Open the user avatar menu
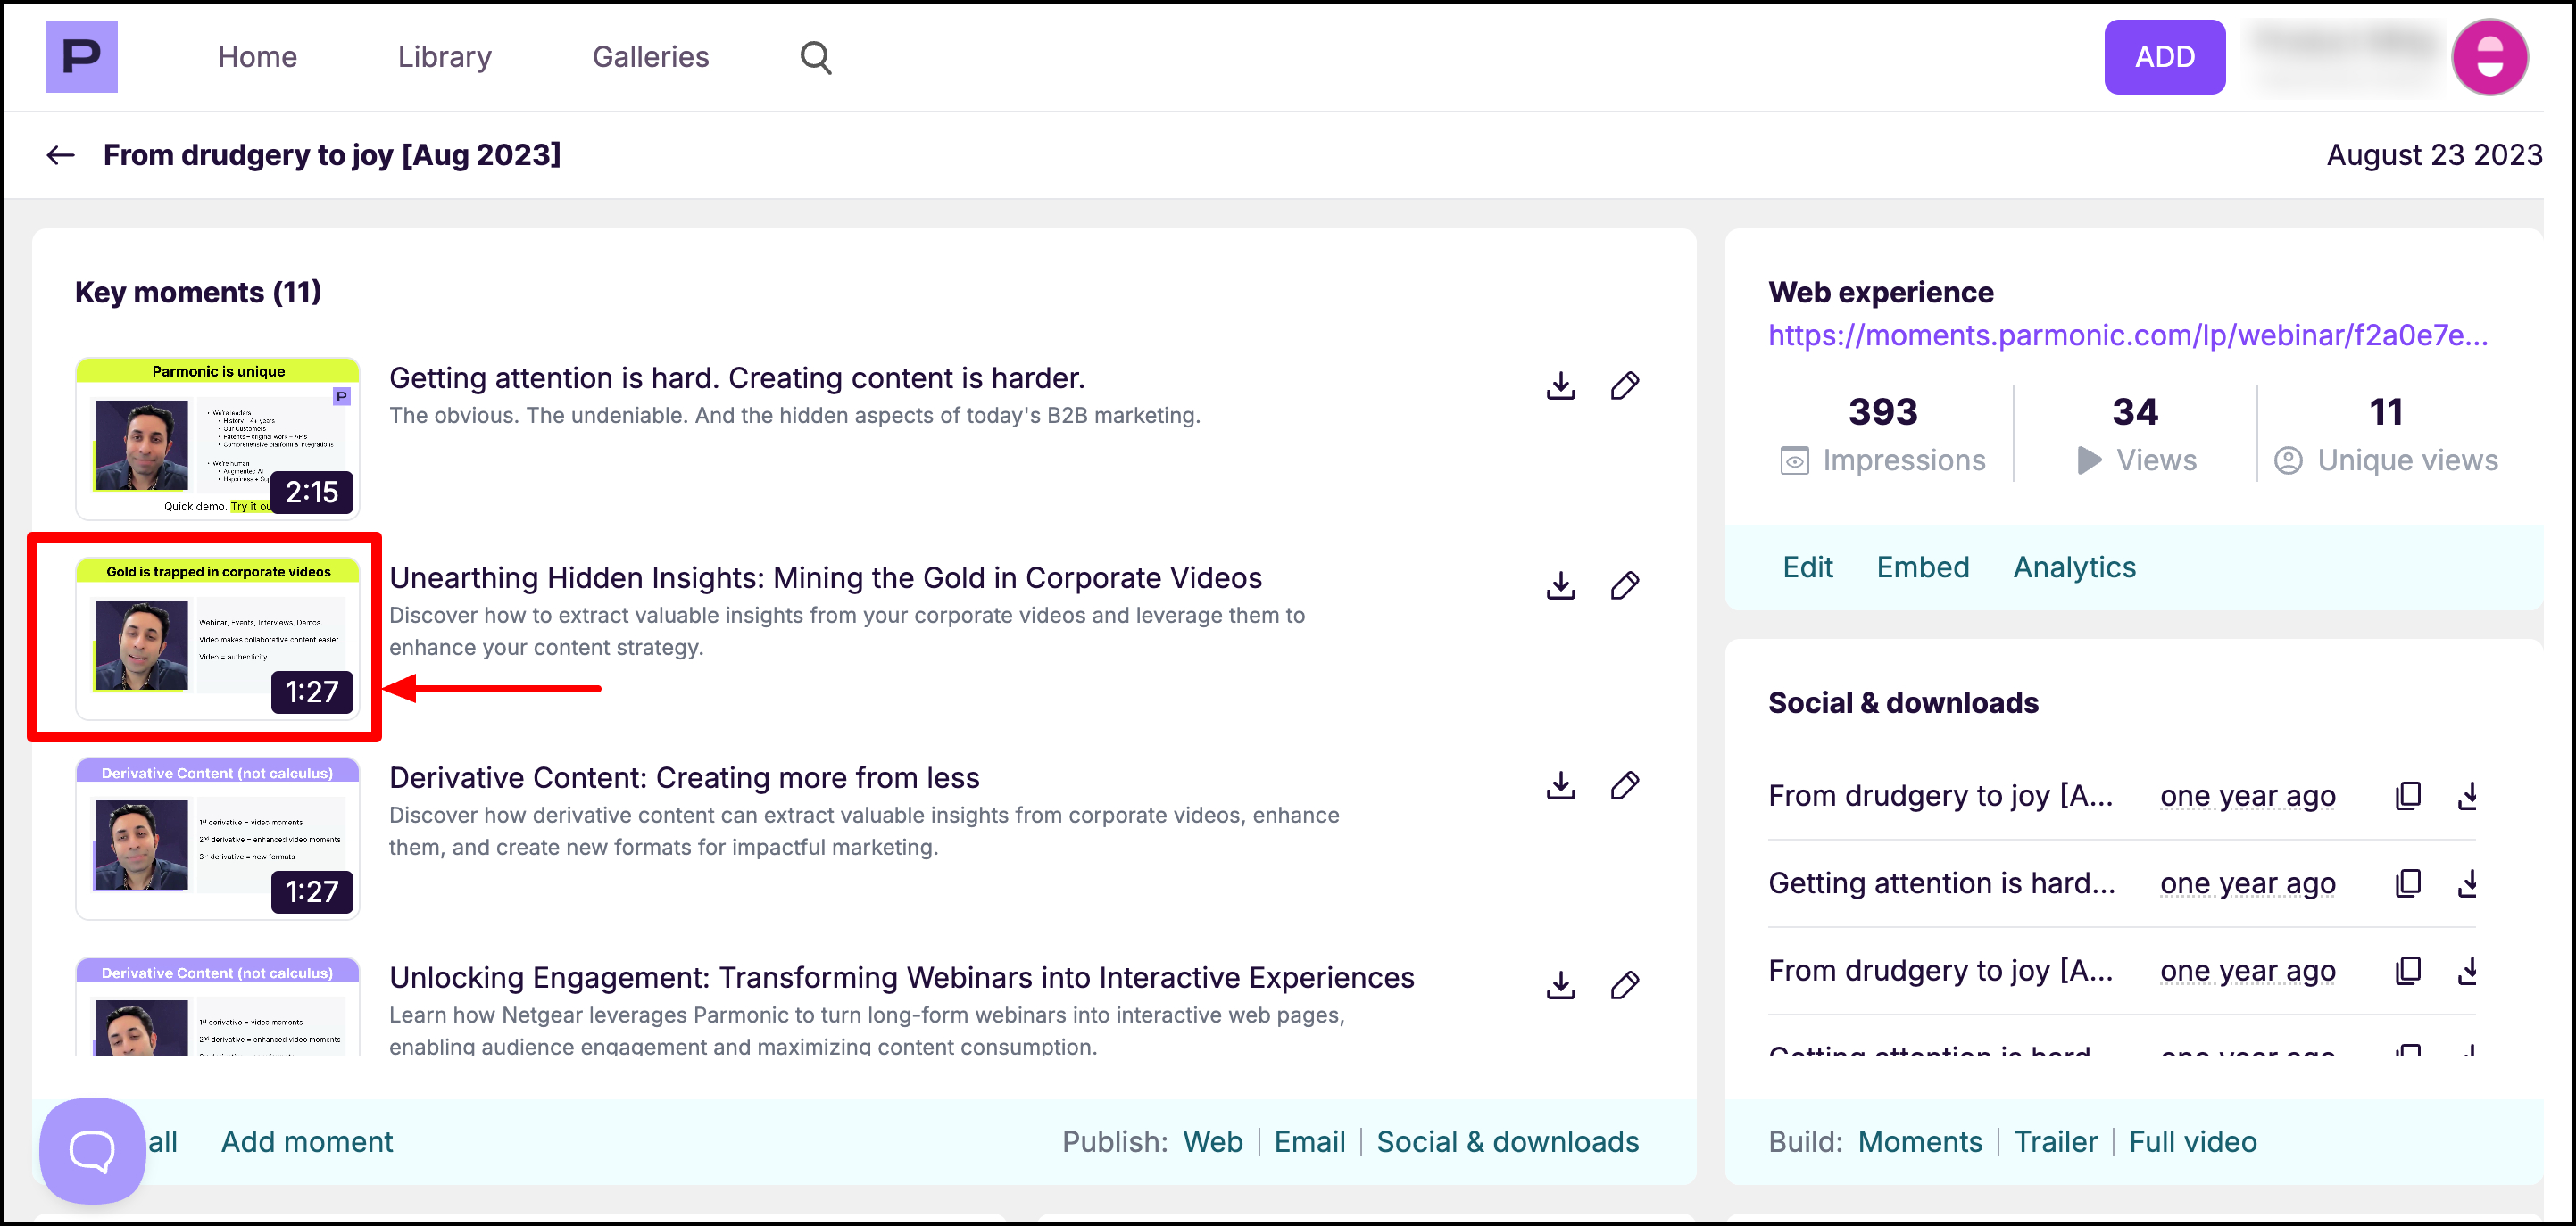Screen dimensions: 2576x1226 click(2489, 57)
